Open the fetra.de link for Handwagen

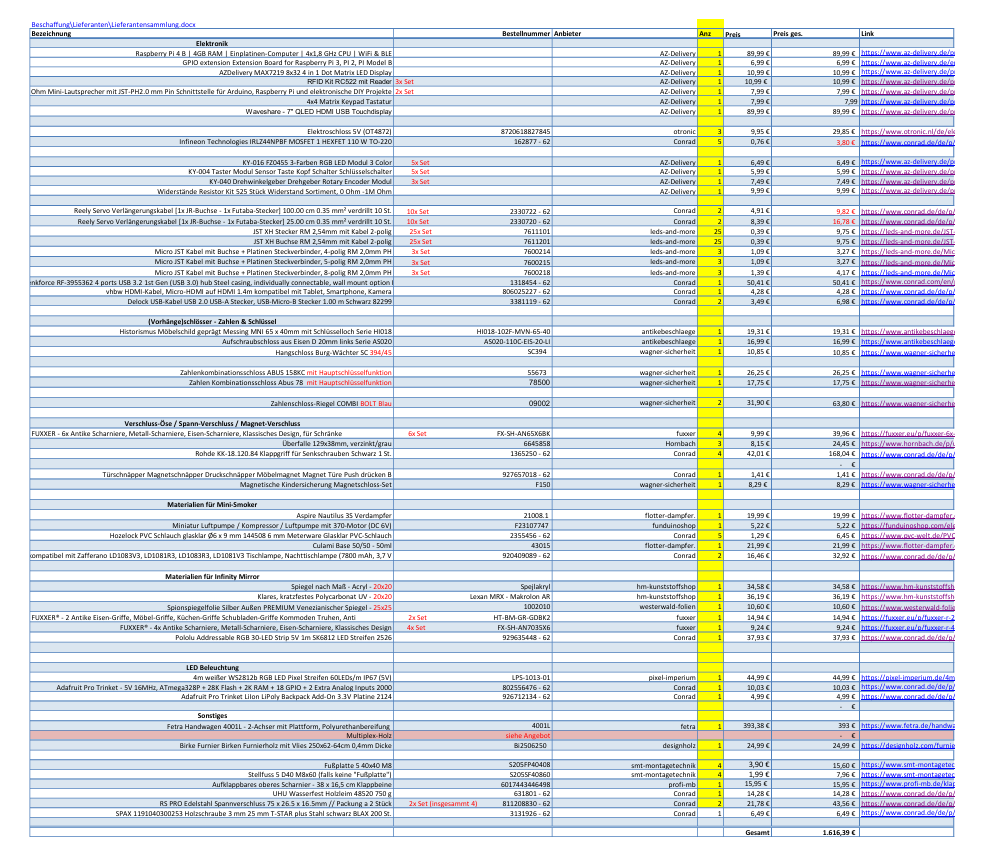pos(907,725)
